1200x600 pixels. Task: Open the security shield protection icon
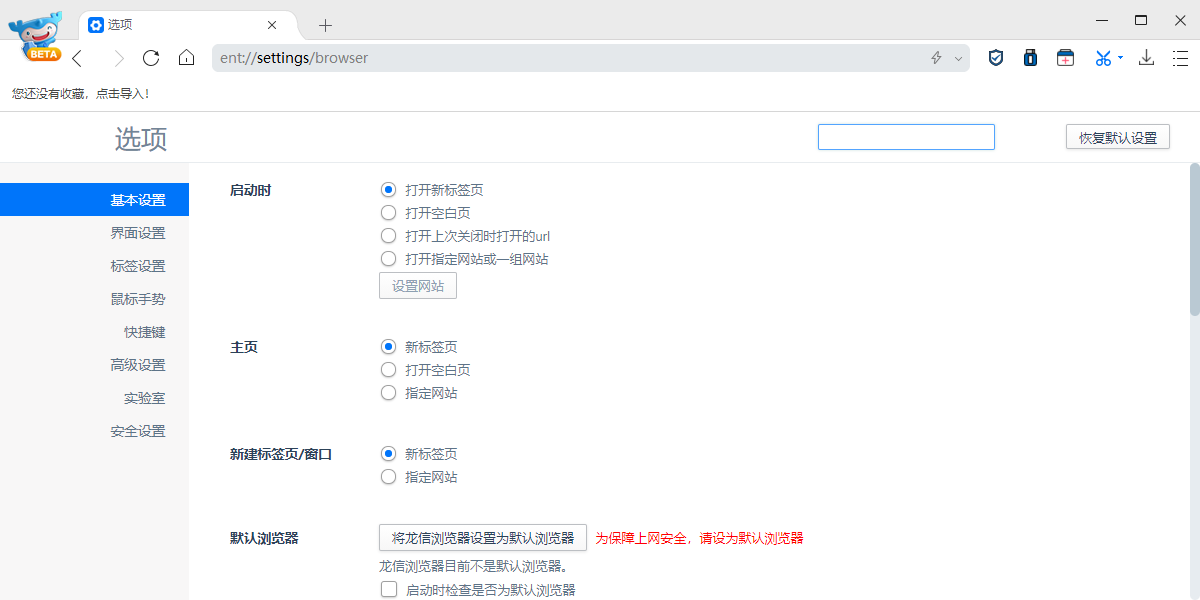(x=995, y=58)
